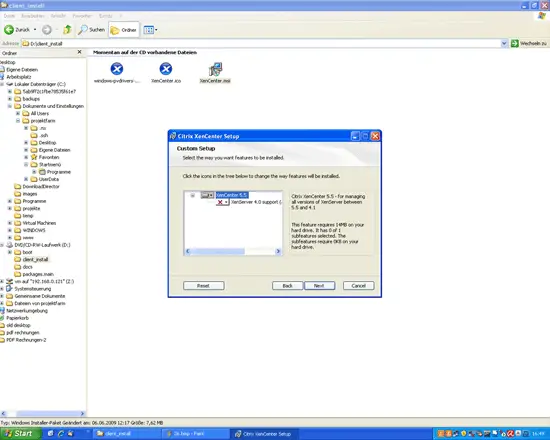Screen dimensions: 550x440
Task: Open the Favoriten menu
Action: (x=82, y=16)
